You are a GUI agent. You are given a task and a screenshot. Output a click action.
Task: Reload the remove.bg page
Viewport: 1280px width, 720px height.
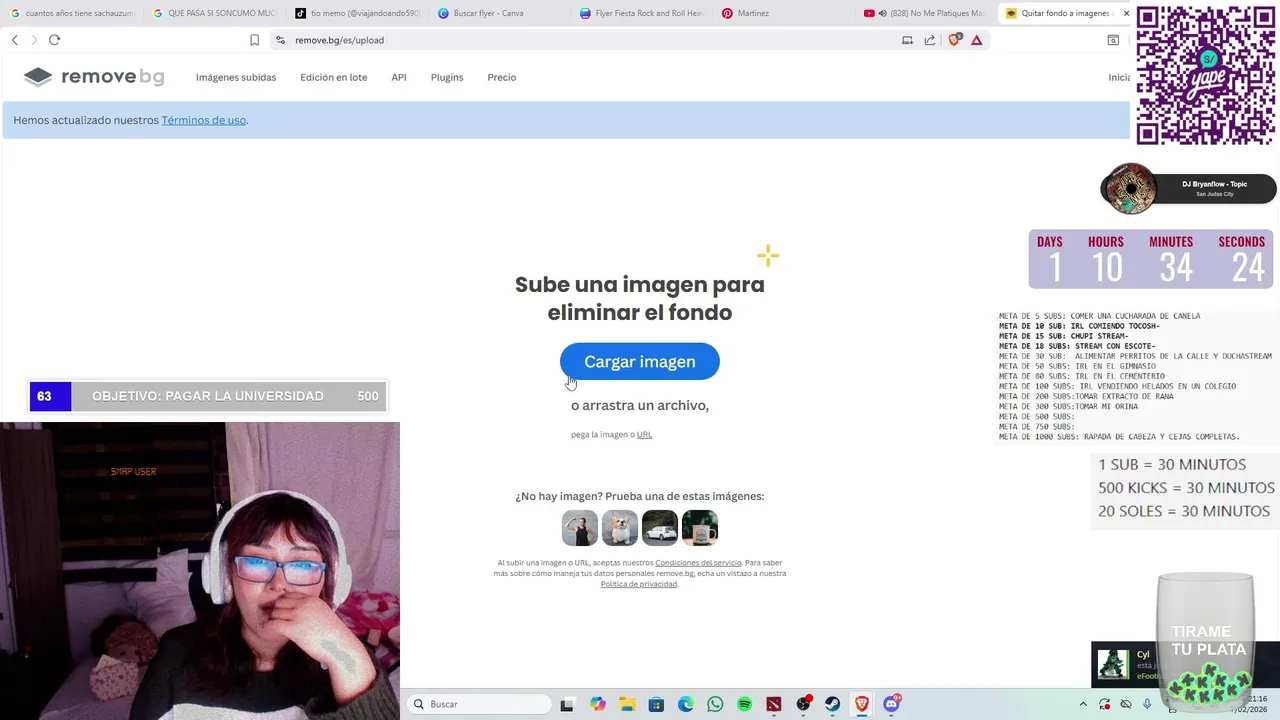tap(54, 40)
